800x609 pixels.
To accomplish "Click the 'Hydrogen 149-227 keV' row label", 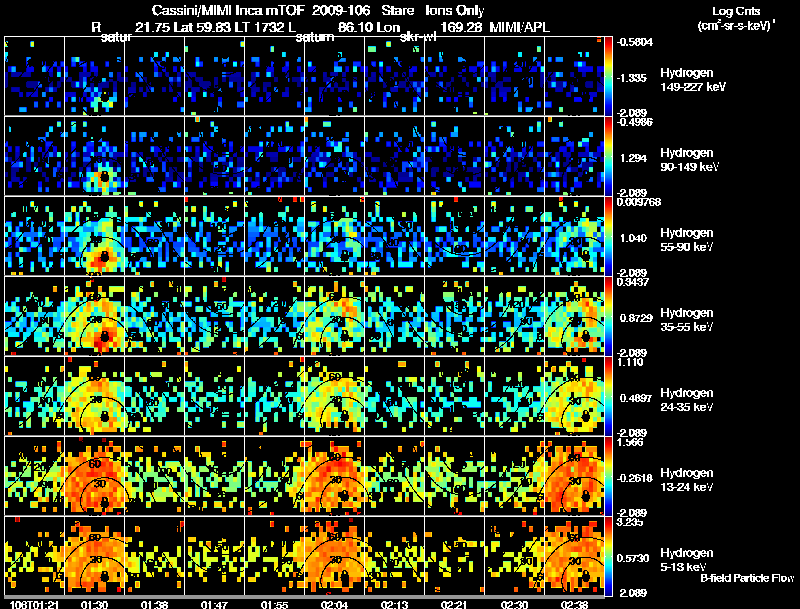I will [692, 80].
